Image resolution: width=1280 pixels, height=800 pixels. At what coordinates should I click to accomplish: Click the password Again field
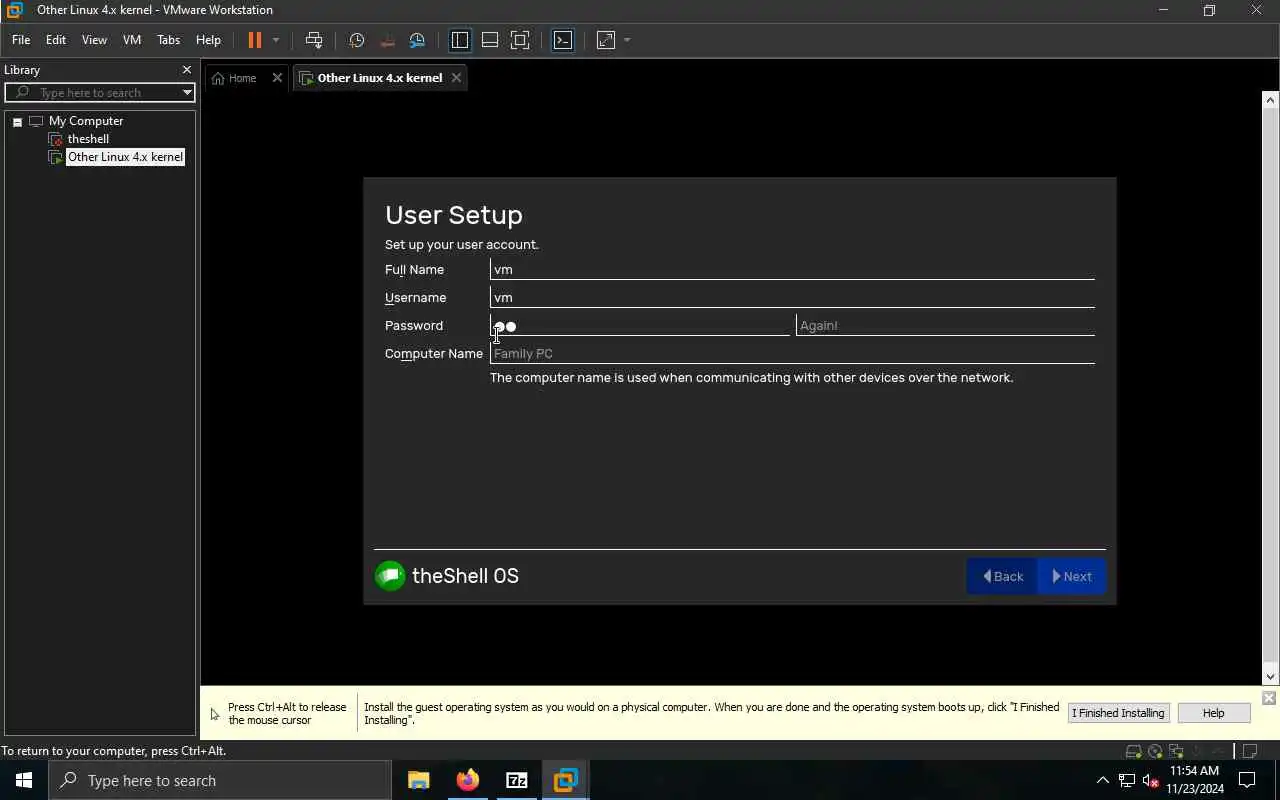[945, 325]
